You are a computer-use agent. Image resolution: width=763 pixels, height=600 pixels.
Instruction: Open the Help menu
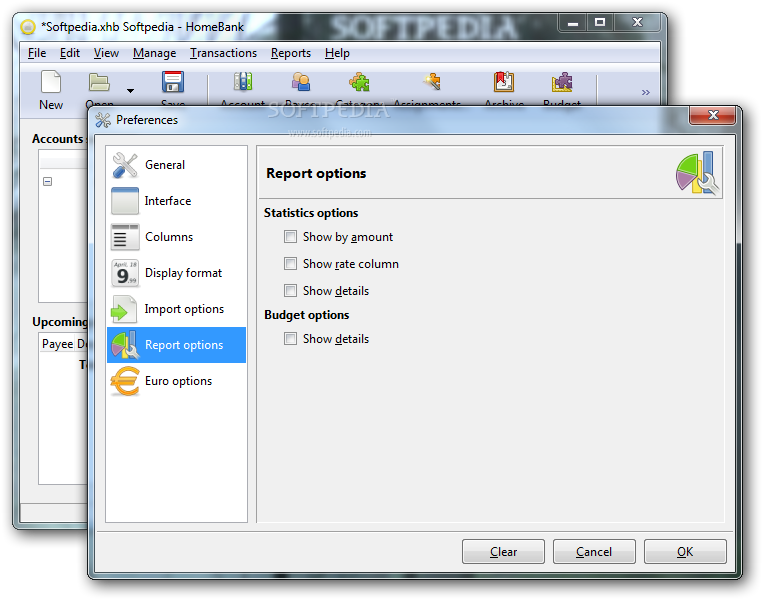pos(337,53)
